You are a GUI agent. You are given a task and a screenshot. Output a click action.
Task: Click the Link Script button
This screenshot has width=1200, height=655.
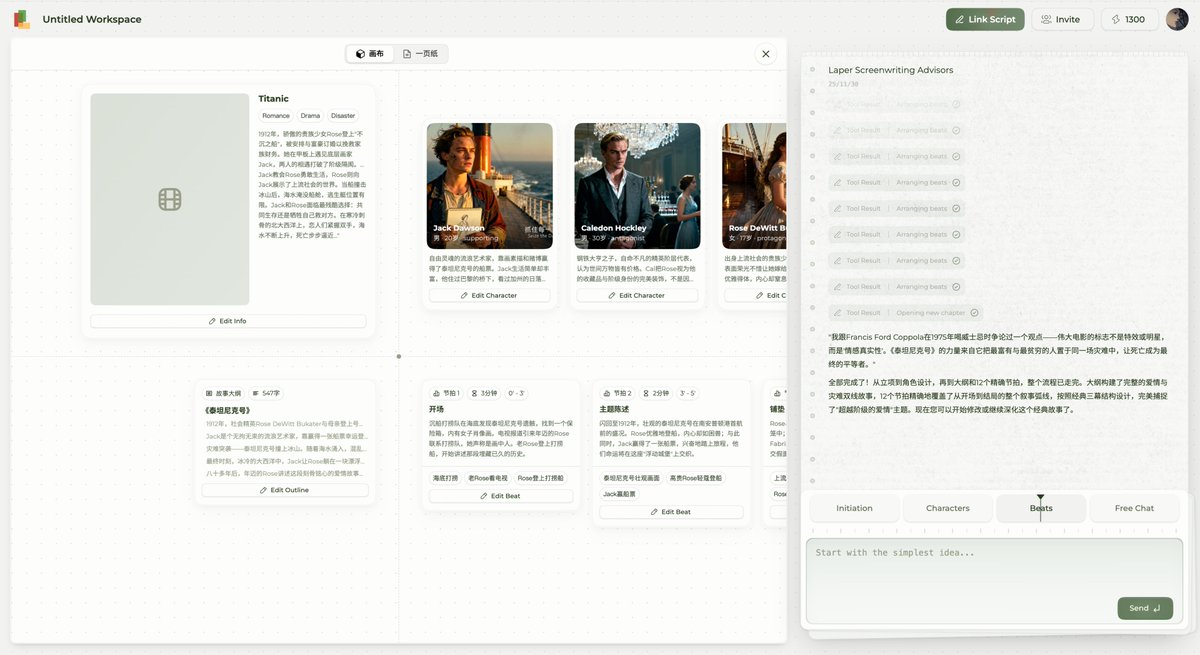click(x=985, y=18)
